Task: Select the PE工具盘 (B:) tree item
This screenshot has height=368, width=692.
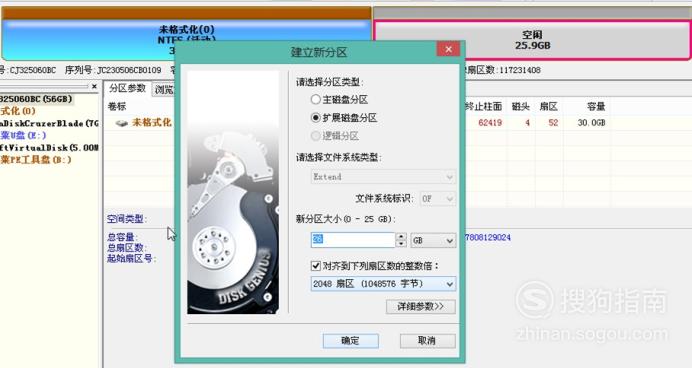Action: click(36, 159)
